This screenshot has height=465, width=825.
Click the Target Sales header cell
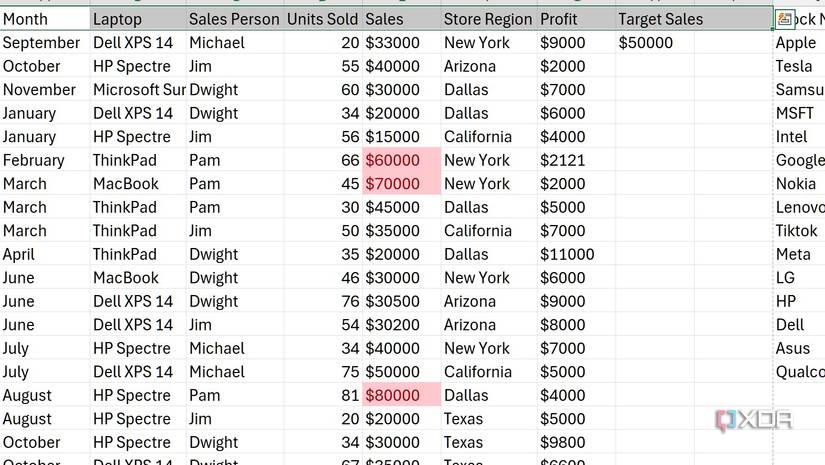[x=660, y=19]
